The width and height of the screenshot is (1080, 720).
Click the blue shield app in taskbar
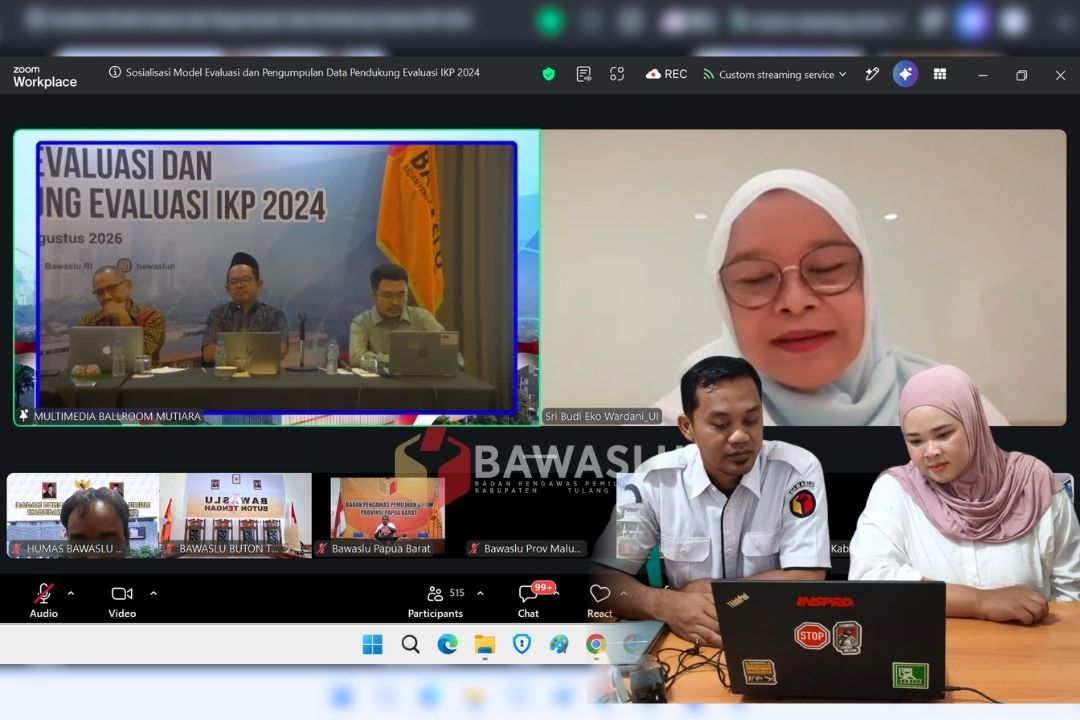[522, 644]
